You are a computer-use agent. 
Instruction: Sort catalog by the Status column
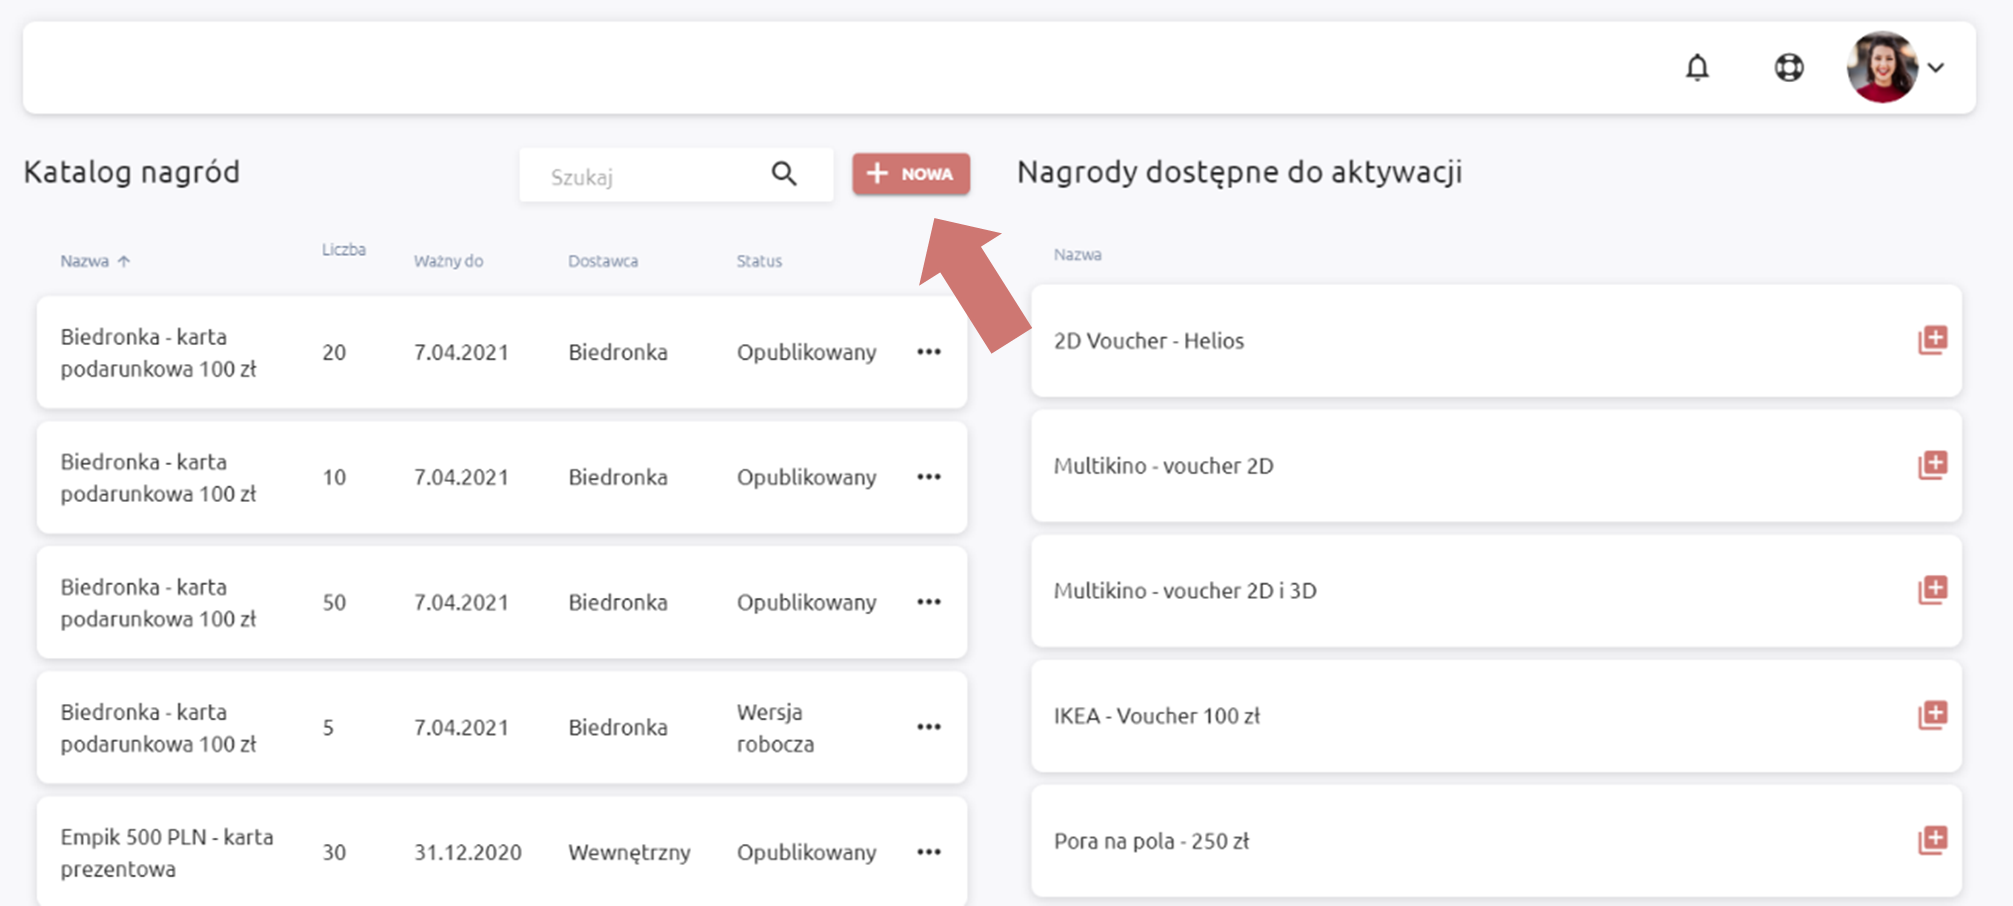point(759,261)
